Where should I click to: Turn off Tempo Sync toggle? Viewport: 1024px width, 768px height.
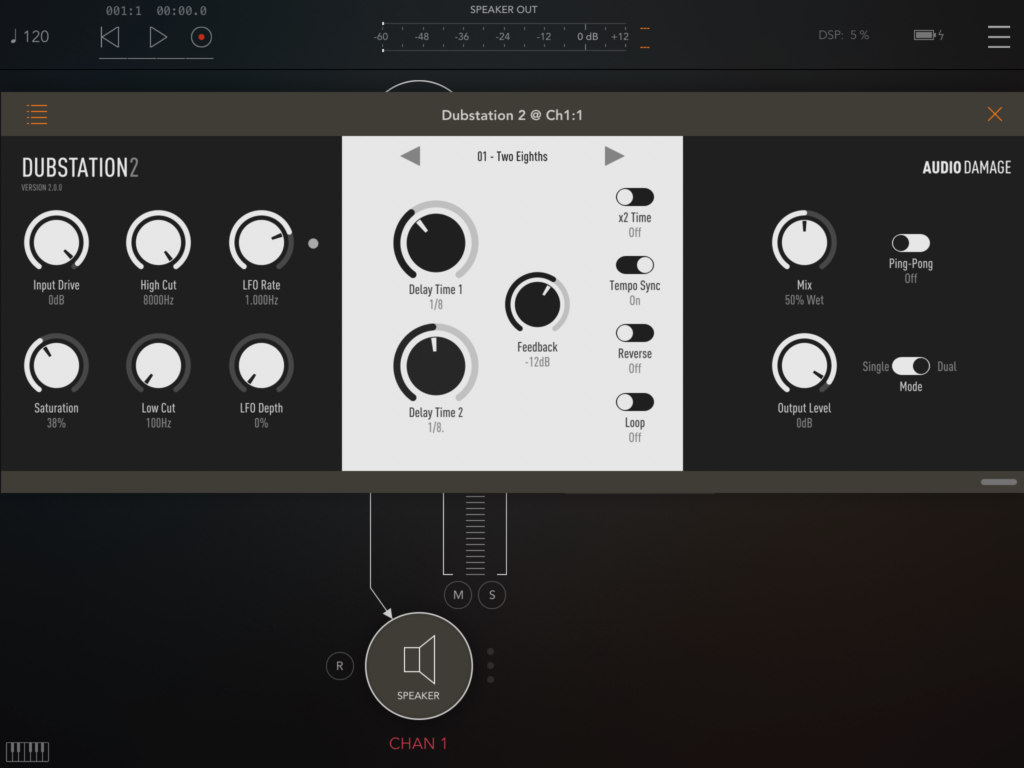click(634, 265)
